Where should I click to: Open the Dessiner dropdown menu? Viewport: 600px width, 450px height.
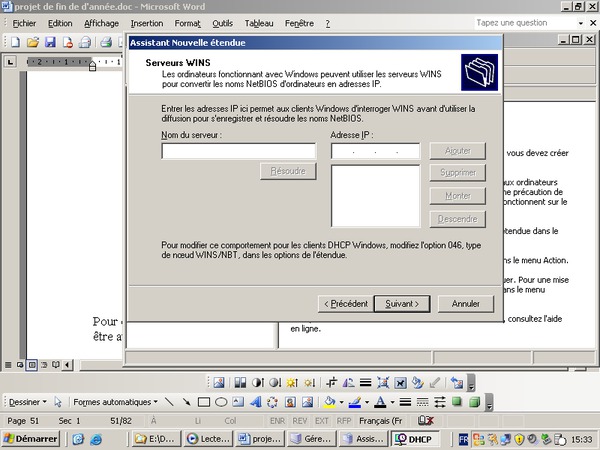pos(27,402)
